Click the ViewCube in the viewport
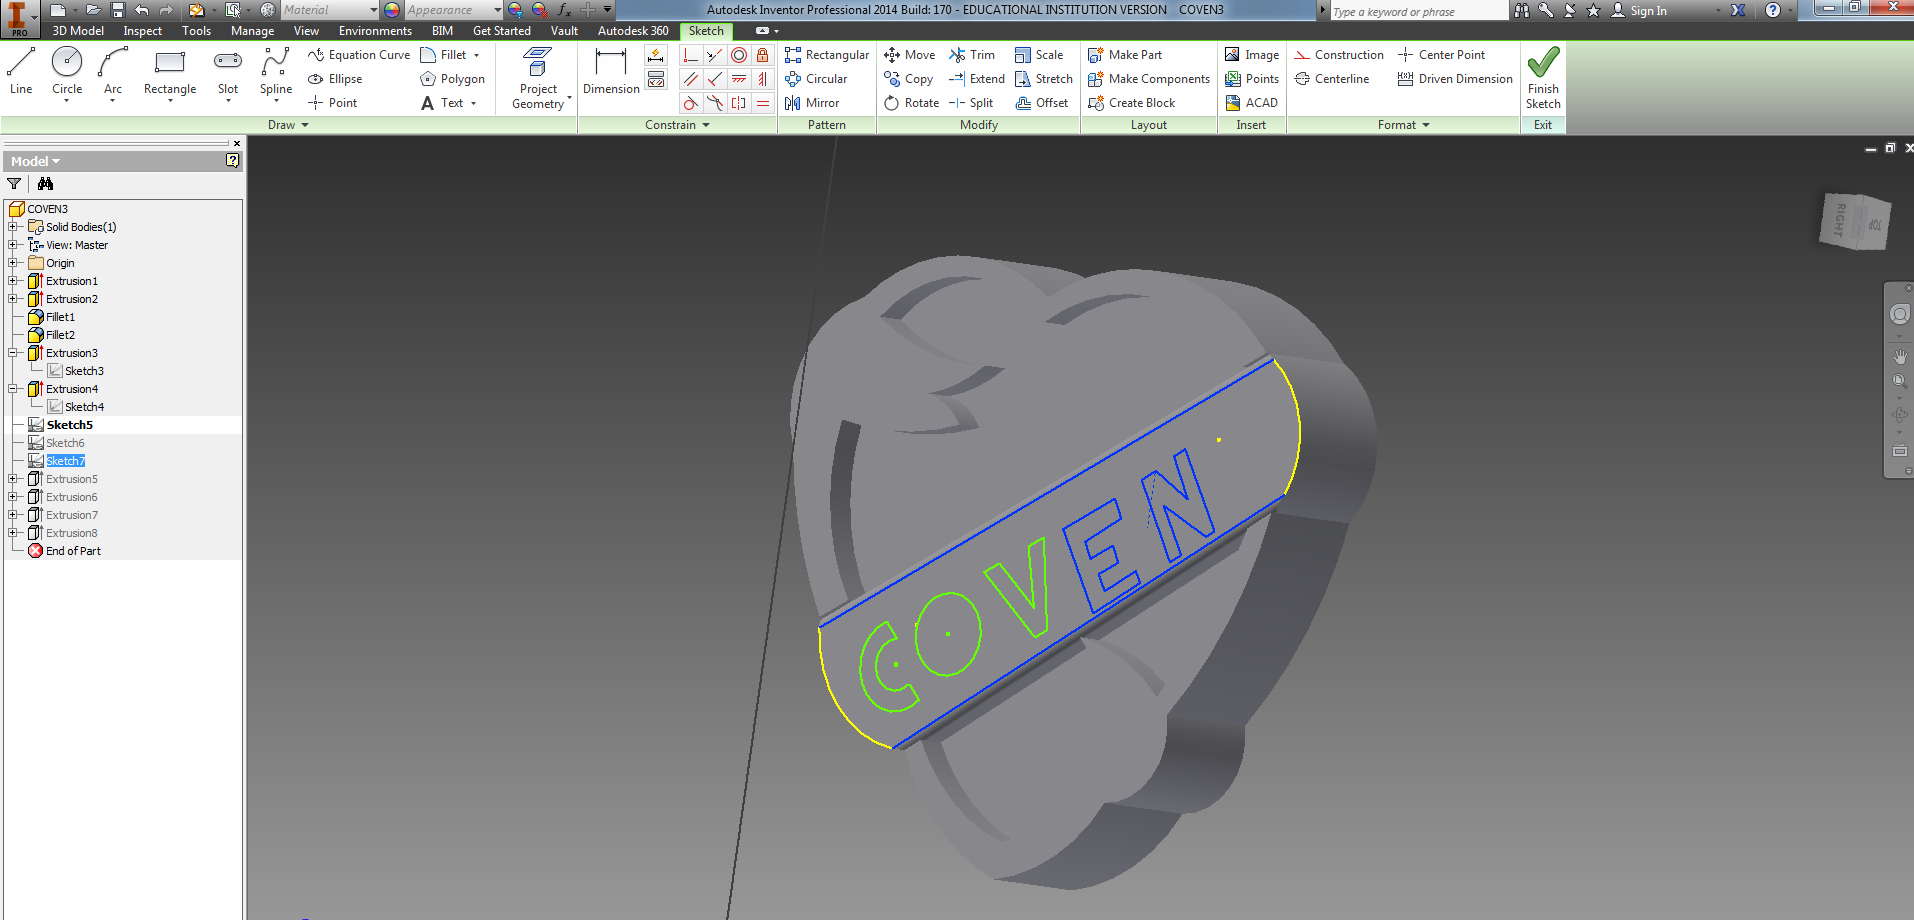The width and height of the screenshot is (1914, 920). (1853, 220)
